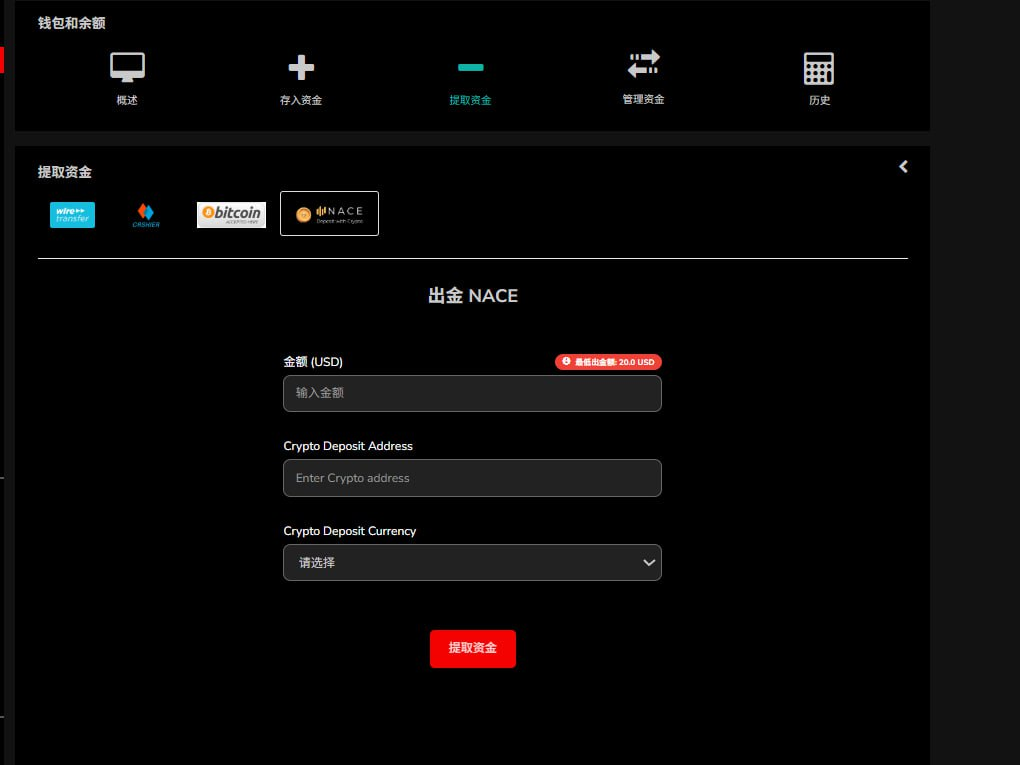The image size is (1020, 765).
Task: Switch to the 概述 tab label
Action: click(127, 100)
